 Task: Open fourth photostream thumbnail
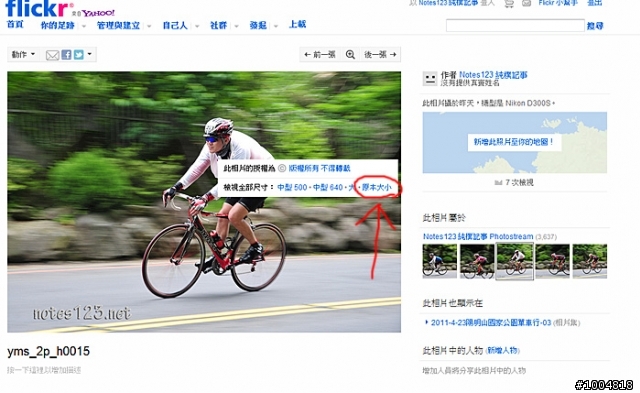(x=552, y=261)
